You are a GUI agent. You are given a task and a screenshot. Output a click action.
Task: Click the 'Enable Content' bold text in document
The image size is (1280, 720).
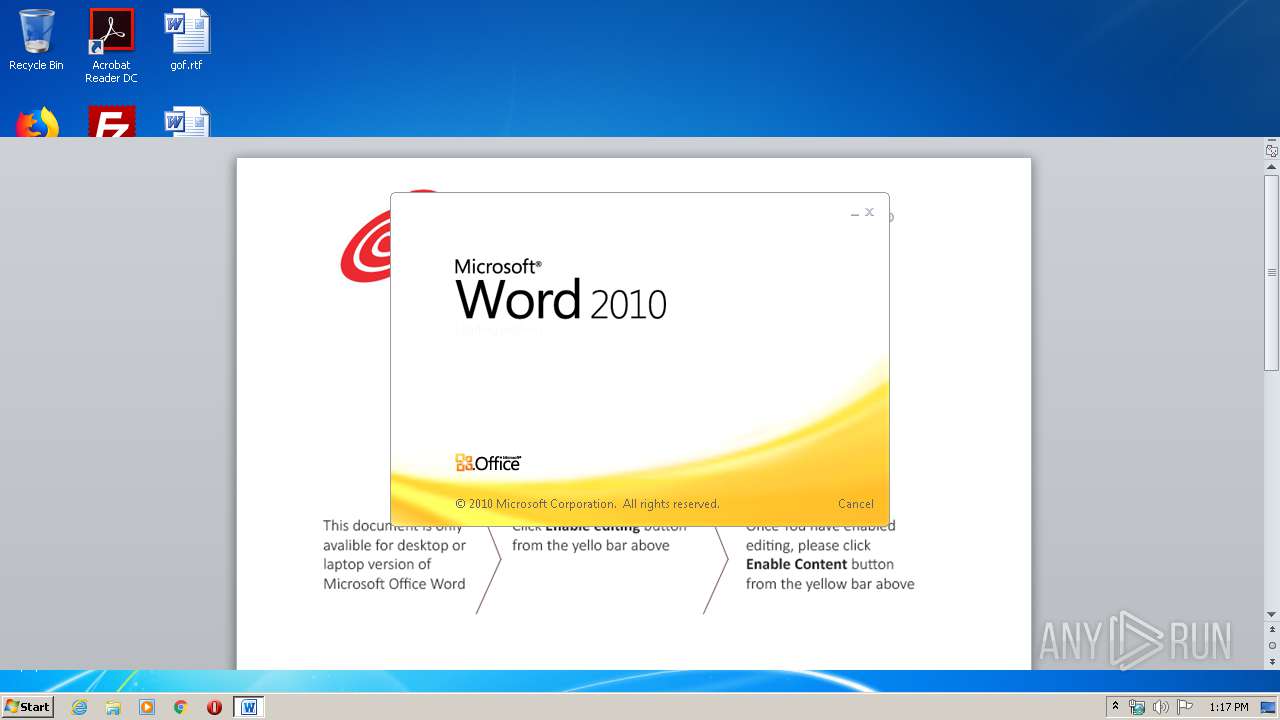pos(796,564)
